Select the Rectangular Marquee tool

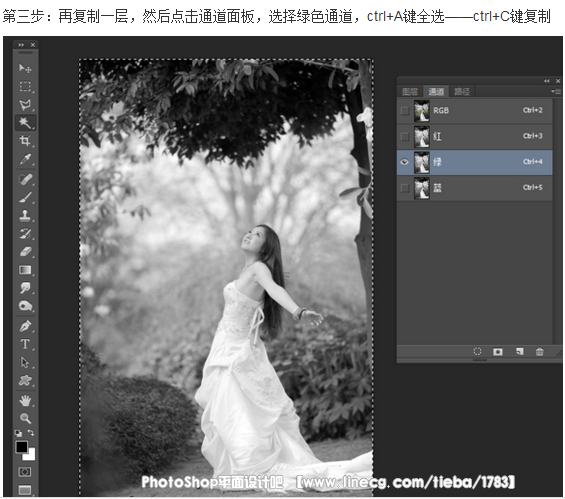[x=25, y=86]
